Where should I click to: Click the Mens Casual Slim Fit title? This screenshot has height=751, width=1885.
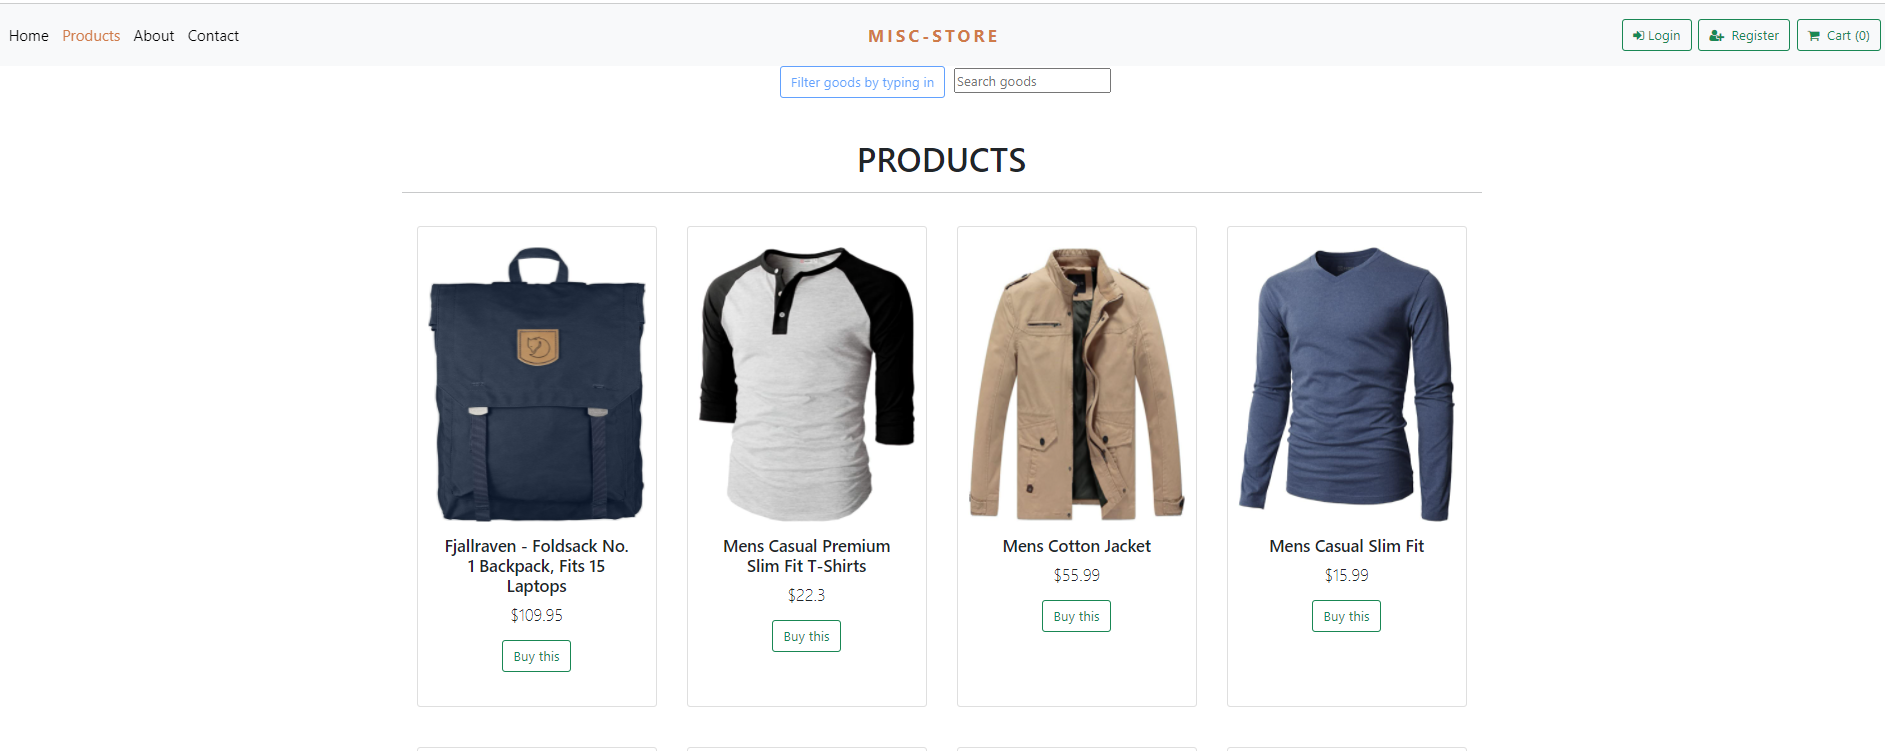[1347, 546]
